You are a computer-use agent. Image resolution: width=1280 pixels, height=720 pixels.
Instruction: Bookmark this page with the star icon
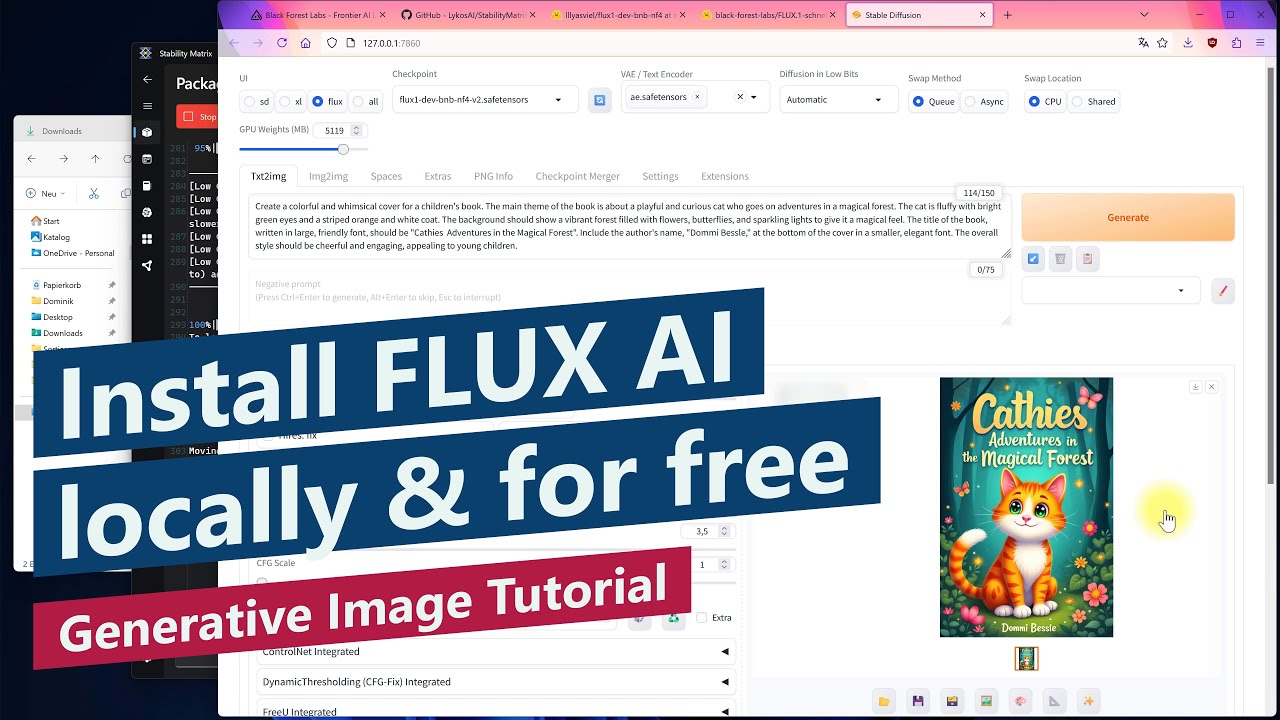click(x=1162, y=43)
